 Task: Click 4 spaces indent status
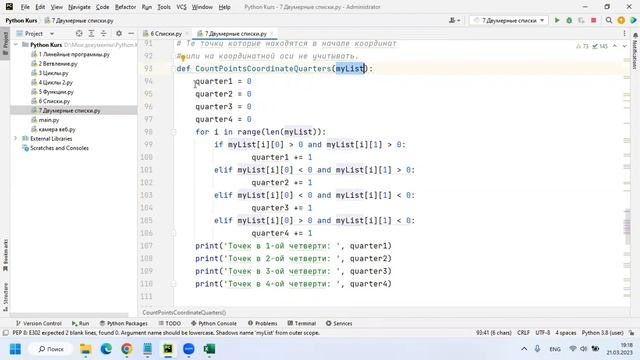[566, 333]
